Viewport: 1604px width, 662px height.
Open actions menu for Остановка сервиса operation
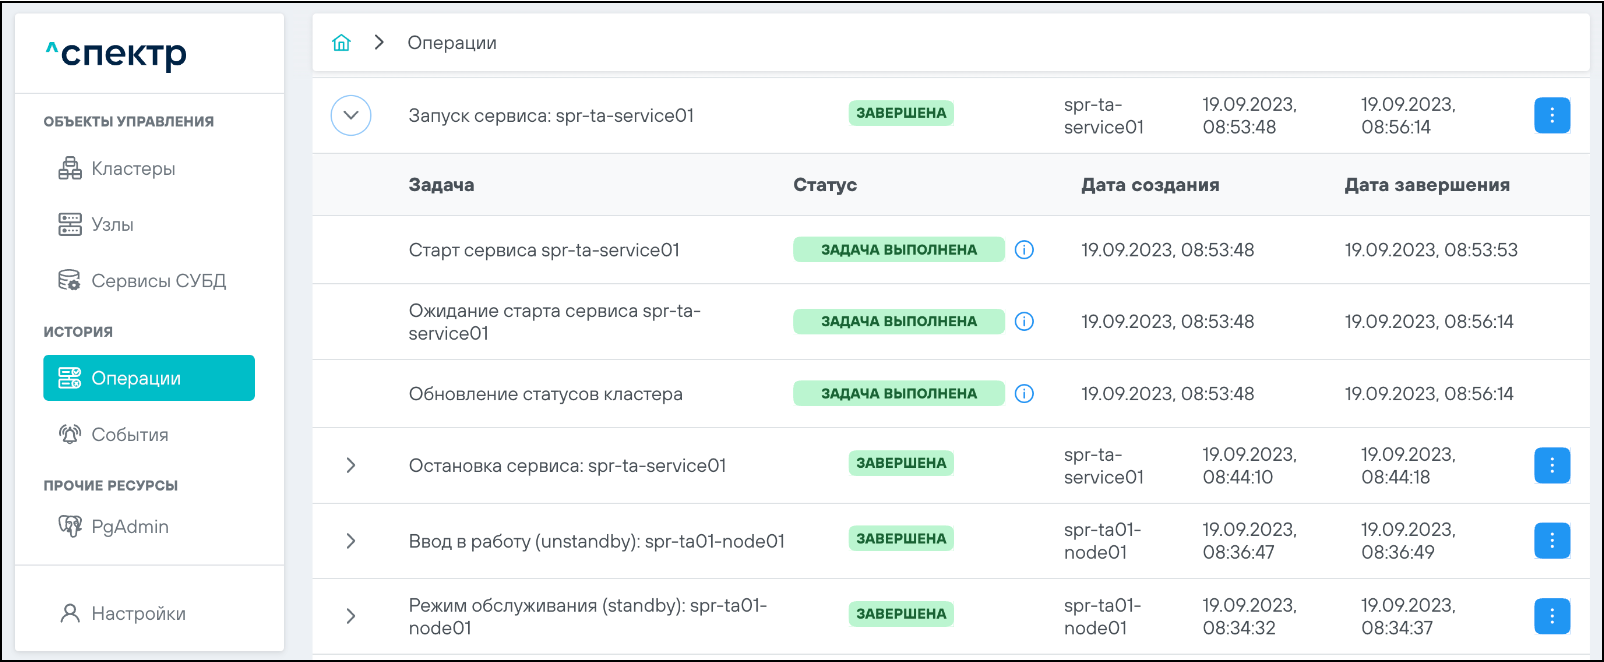click(1551, 465)
